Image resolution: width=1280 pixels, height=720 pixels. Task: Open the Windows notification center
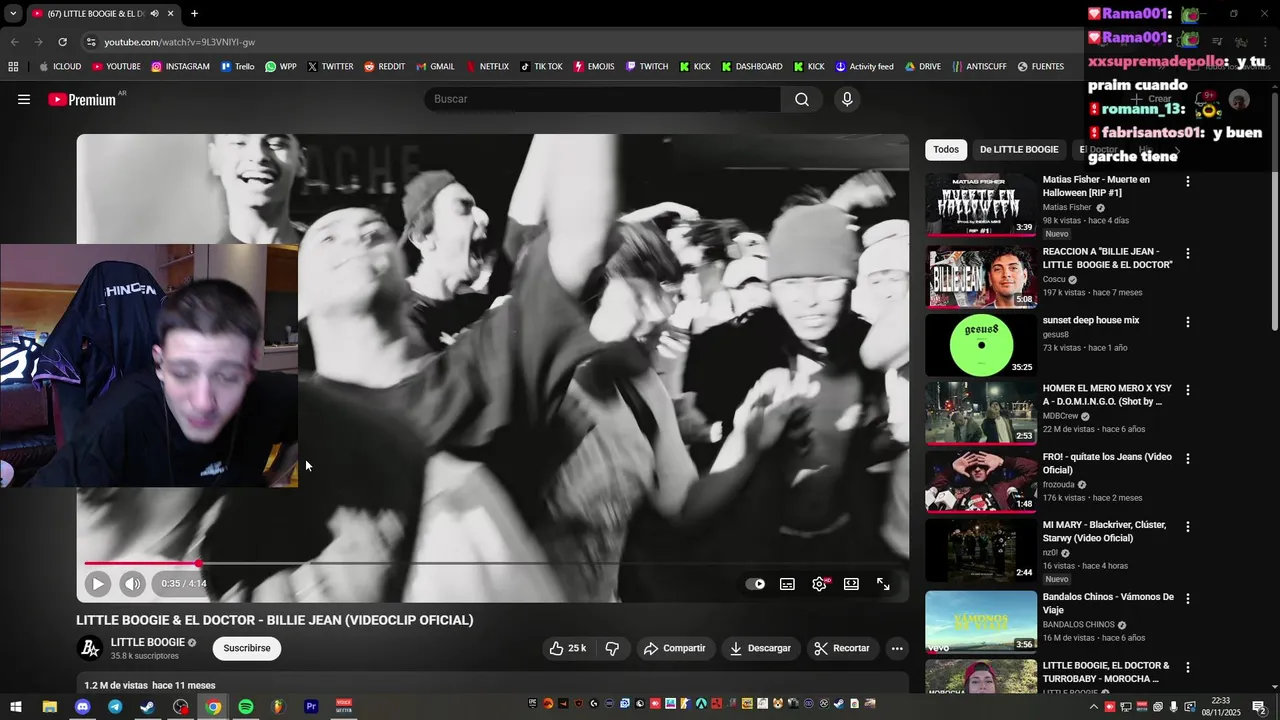click(x=1259, y=707)
